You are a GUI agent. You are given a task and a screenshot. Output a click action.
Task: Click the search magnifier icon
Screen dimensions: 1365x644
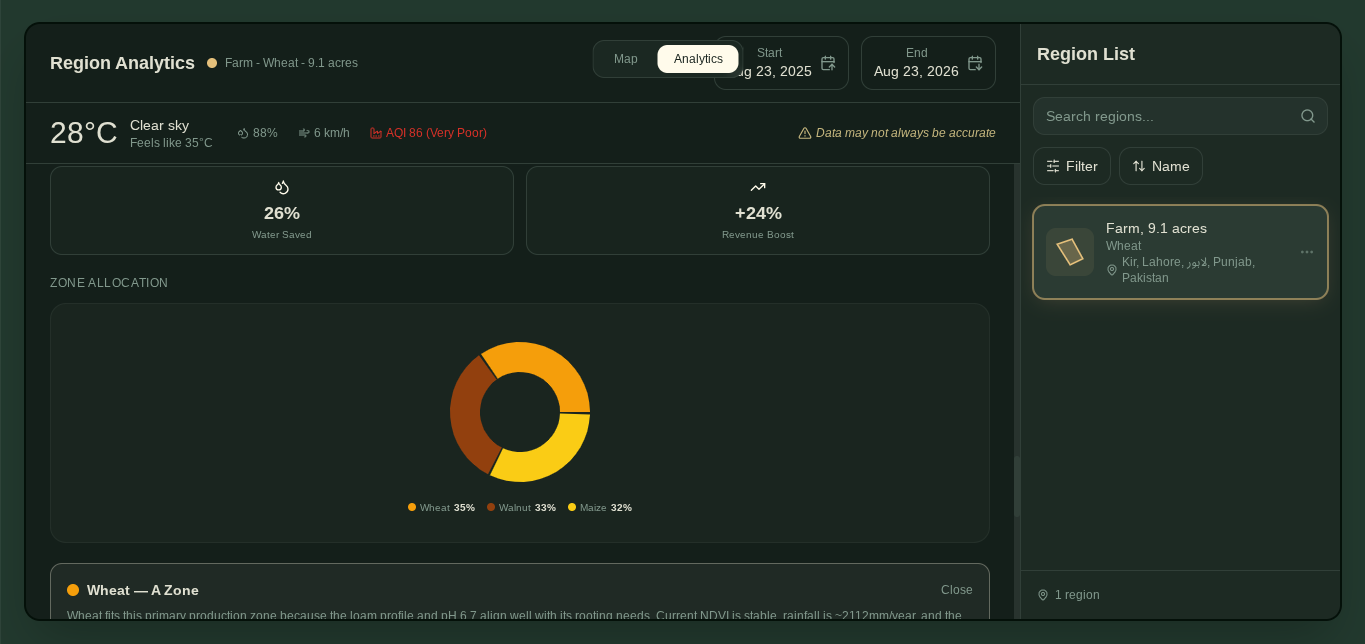(1308, 116)
